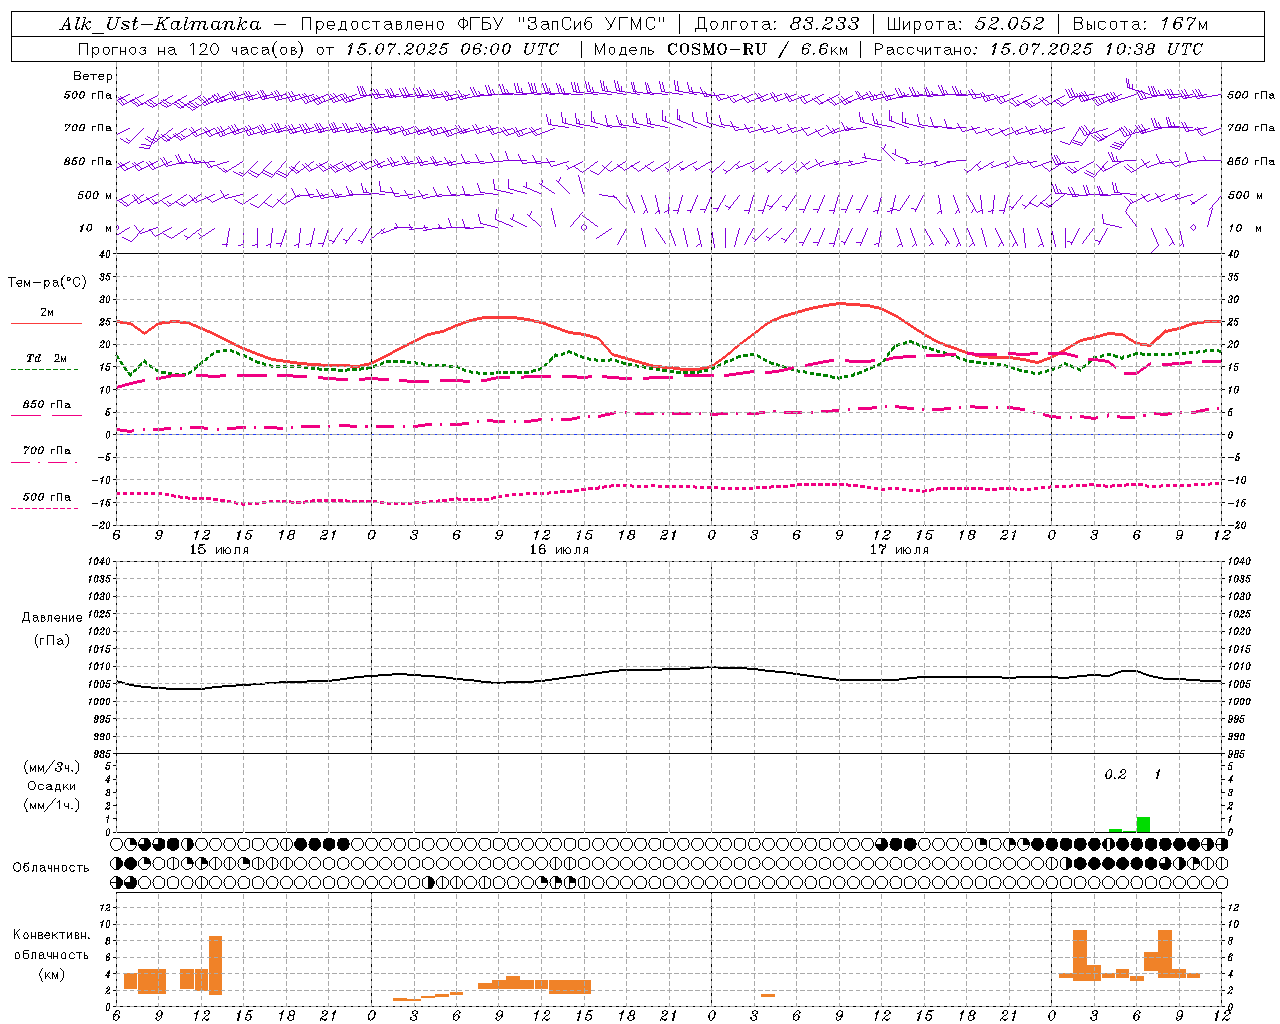The height and width of the screenshot is (1024, 1280).
Task: Click the 0.2 precipitation amount value
Action: 1115,775
